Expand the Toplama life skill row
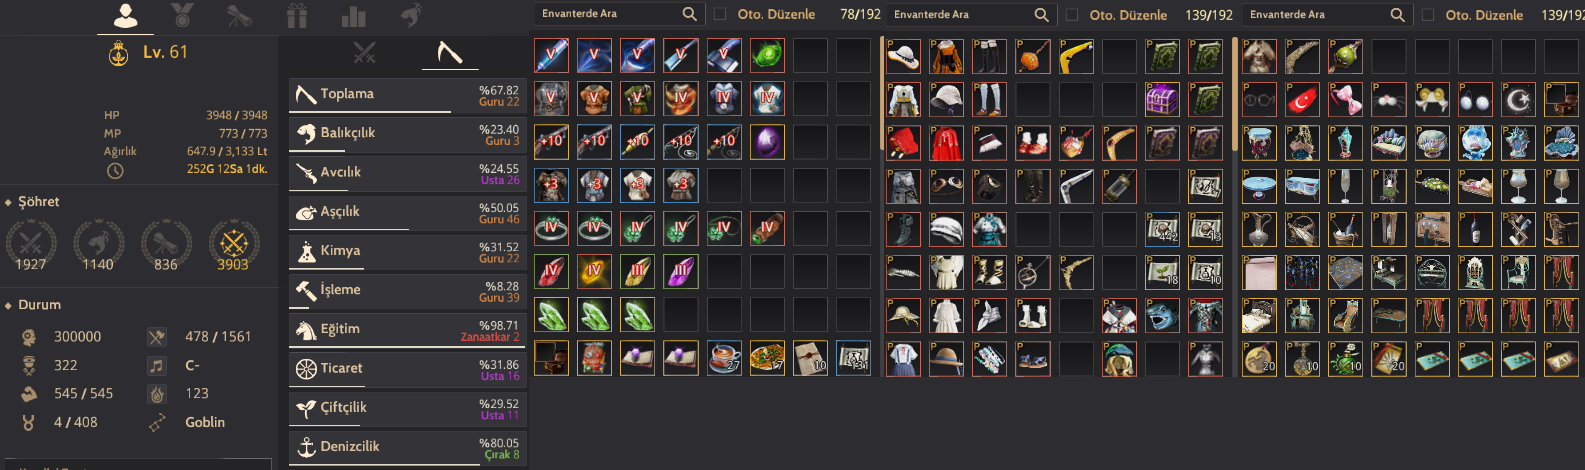The height and width of the screenshot is (470, 1585). pyautogui.click(x=407, y=95)
